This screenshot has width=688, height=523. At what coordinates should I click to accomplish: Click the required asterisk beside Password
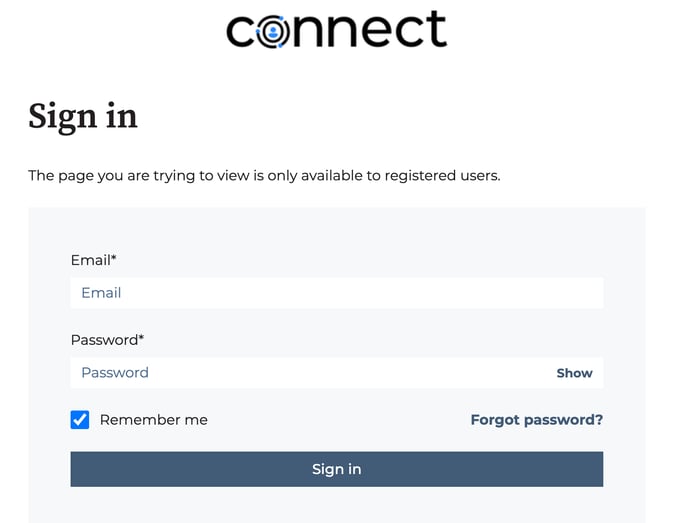click(141, 337)
